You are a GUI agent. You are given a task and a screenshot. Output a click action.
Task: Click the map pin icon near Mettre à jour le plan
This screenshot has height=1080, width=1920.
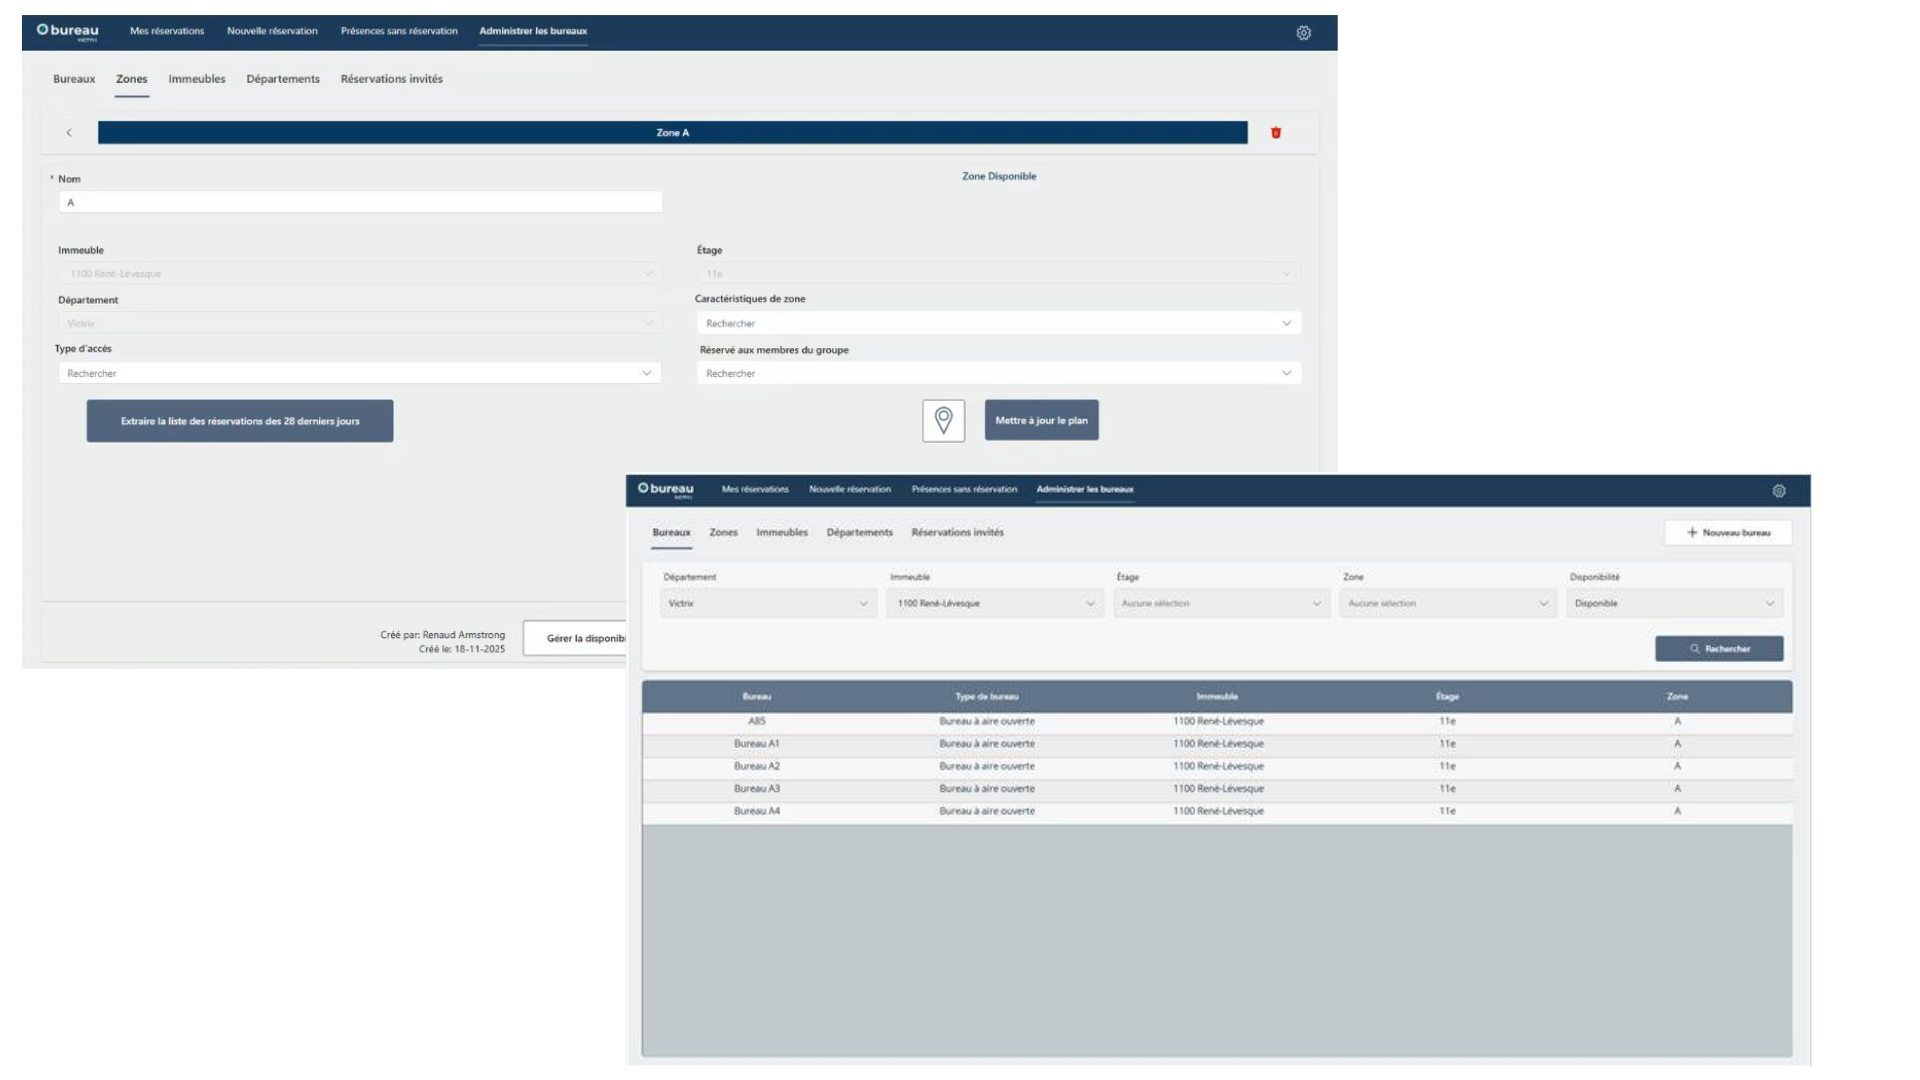pos(943,420)
